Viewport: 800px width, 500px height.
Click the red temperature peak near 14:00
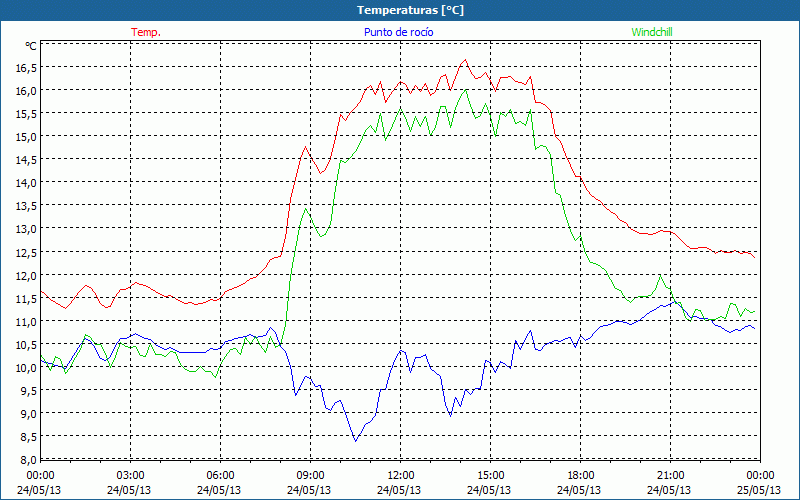tap(465, 60)
